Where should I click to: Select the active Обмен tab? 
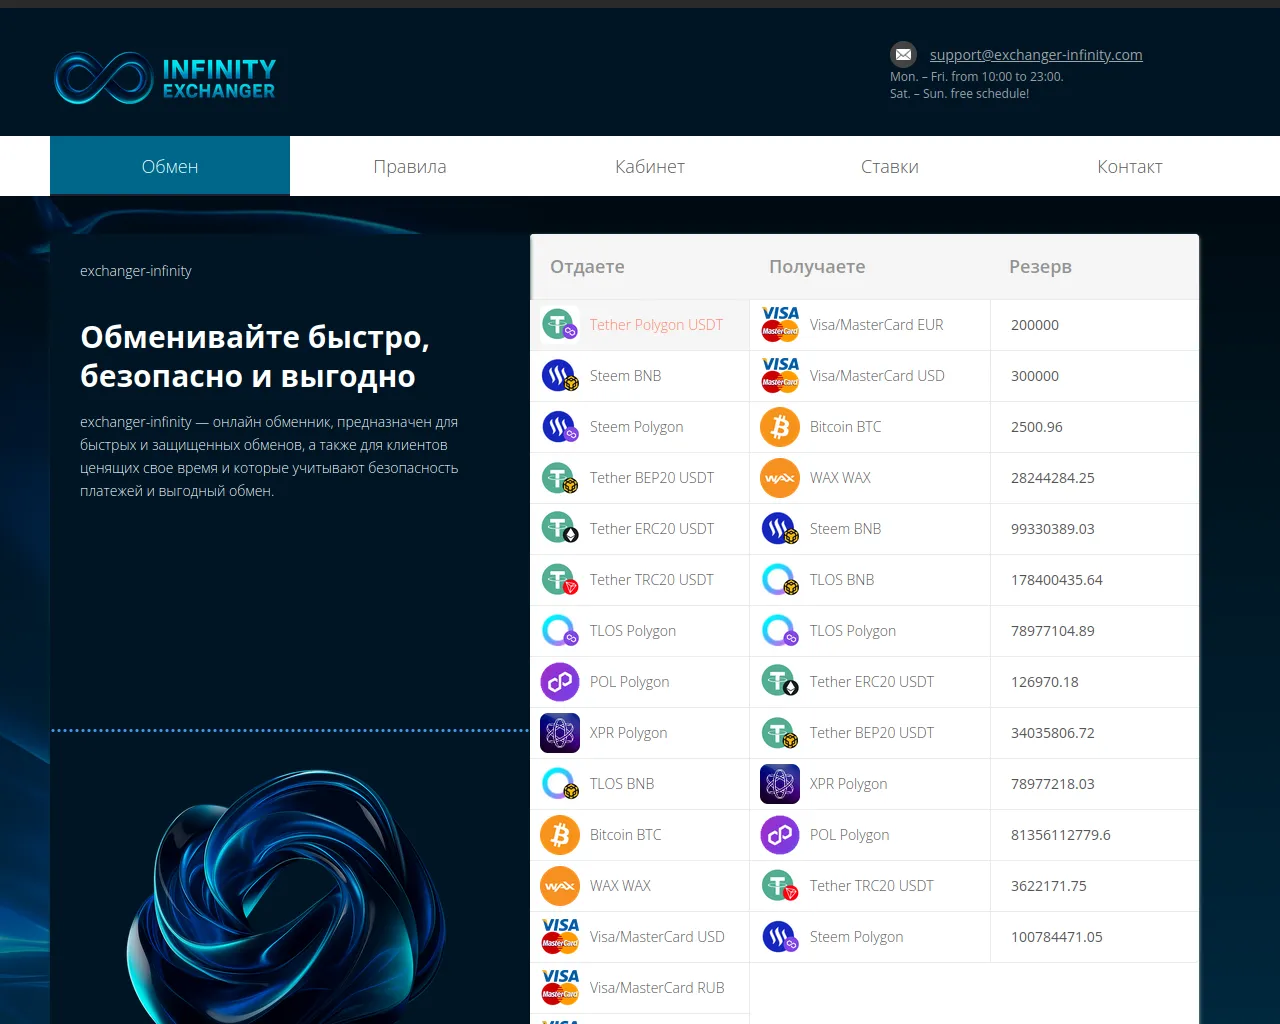(170, 167)
